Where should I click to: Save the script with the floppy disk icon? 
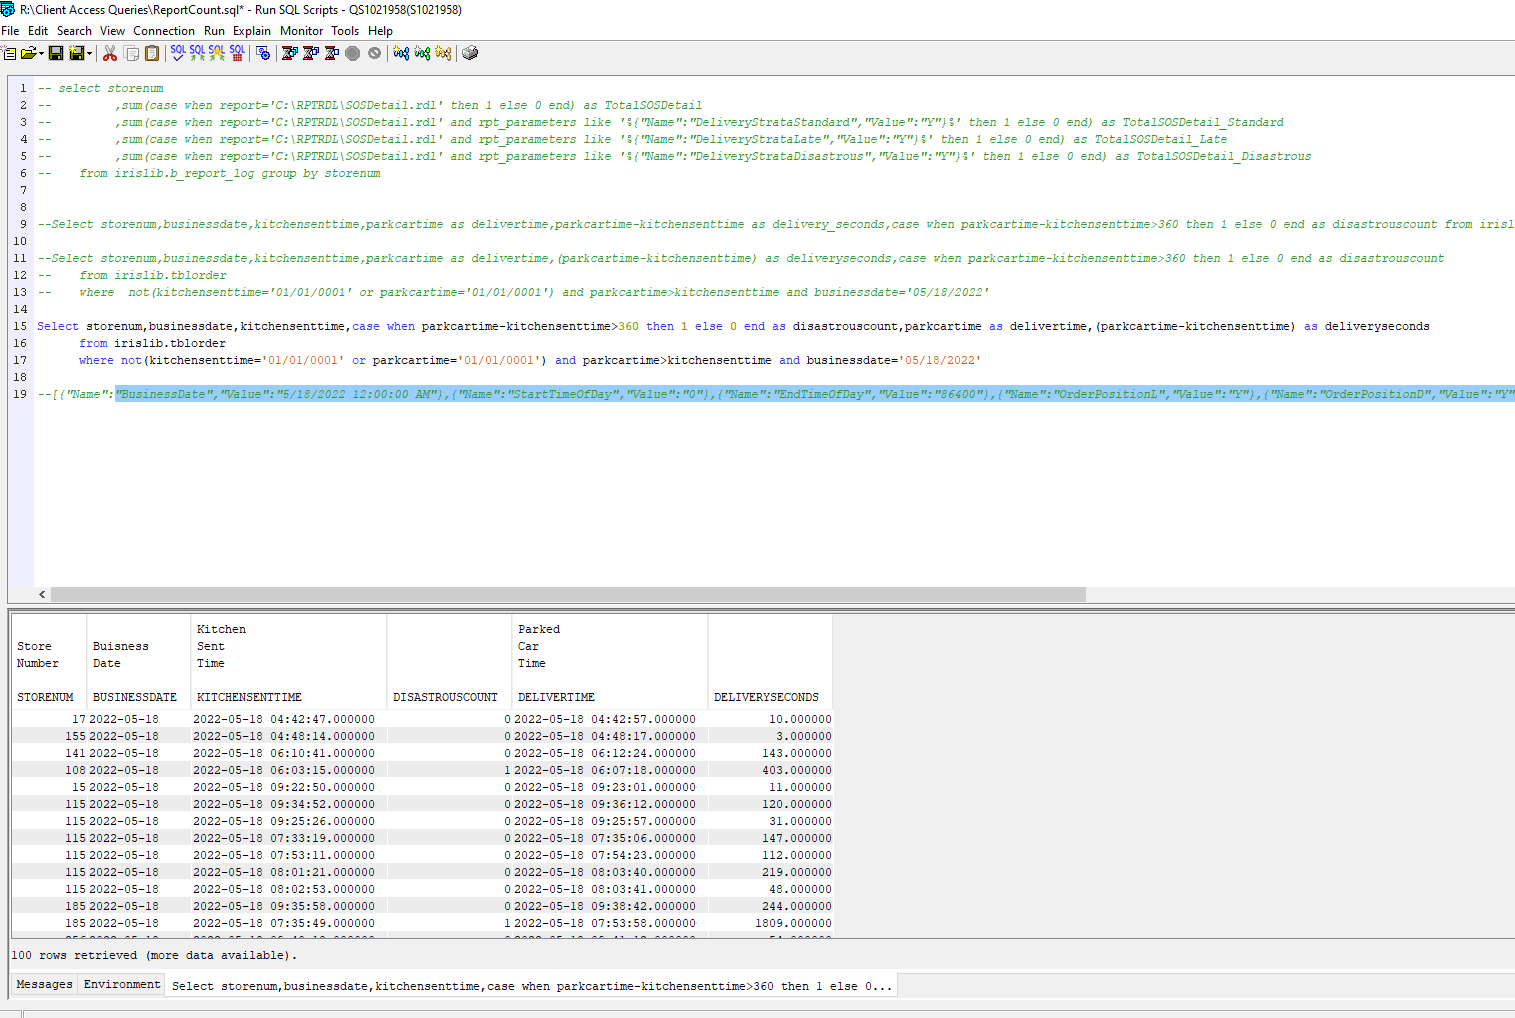click(56, 53)
